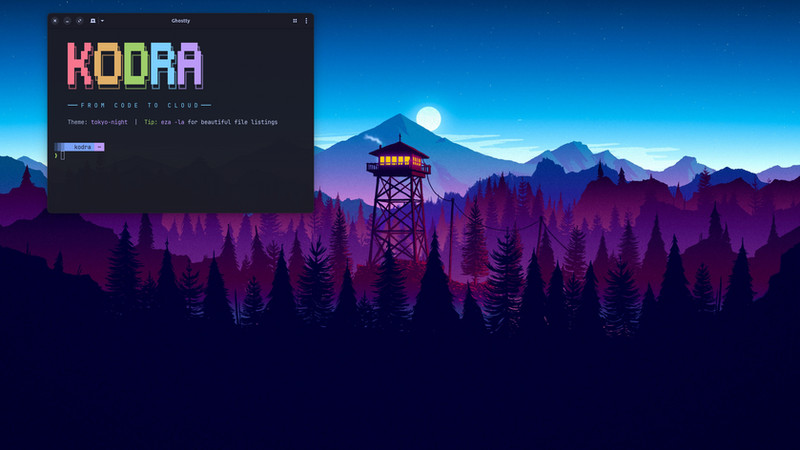Minimize the Ghostty window
Screen dimensions: 800x450
[67, 21]
